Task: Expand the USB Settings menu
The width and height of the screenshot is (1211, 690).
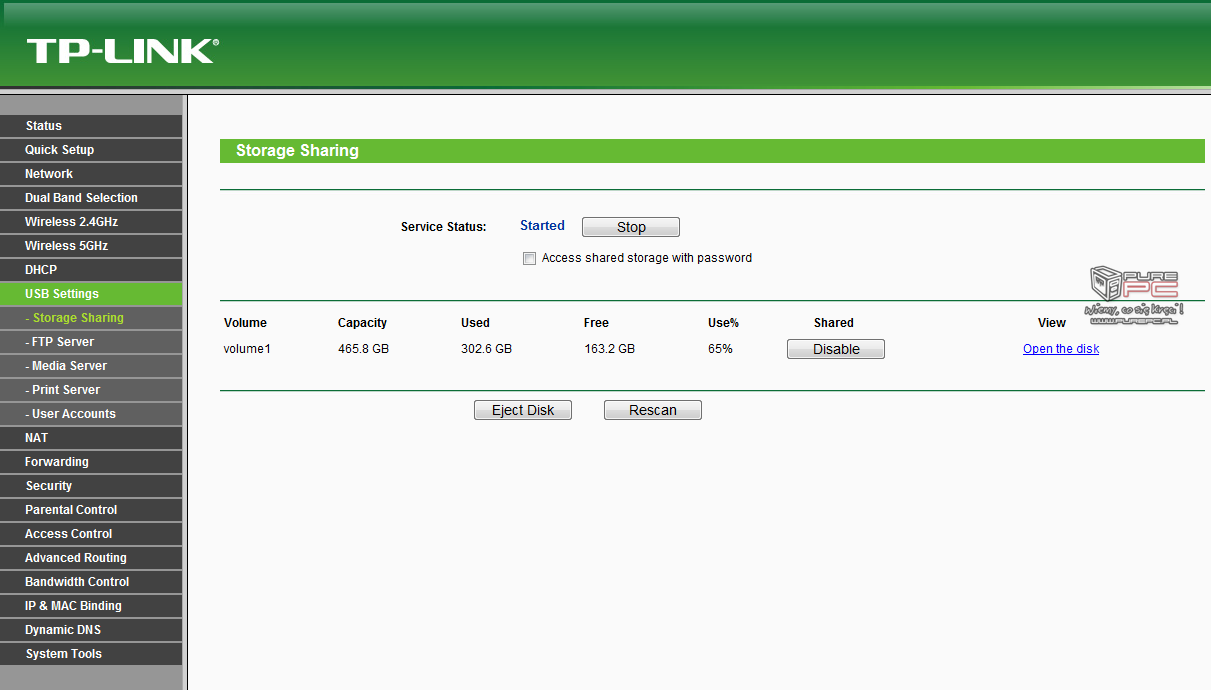Action: click(x=62, y=294)
